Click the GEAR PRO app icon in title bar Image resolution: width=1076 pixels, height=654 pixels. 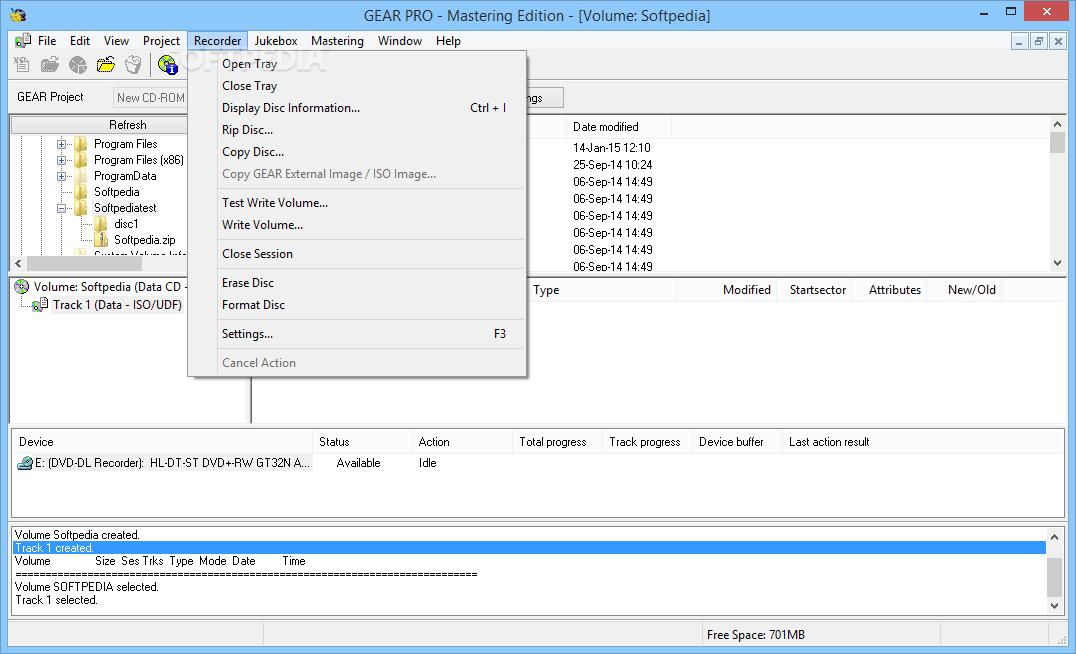click(19, 15)
